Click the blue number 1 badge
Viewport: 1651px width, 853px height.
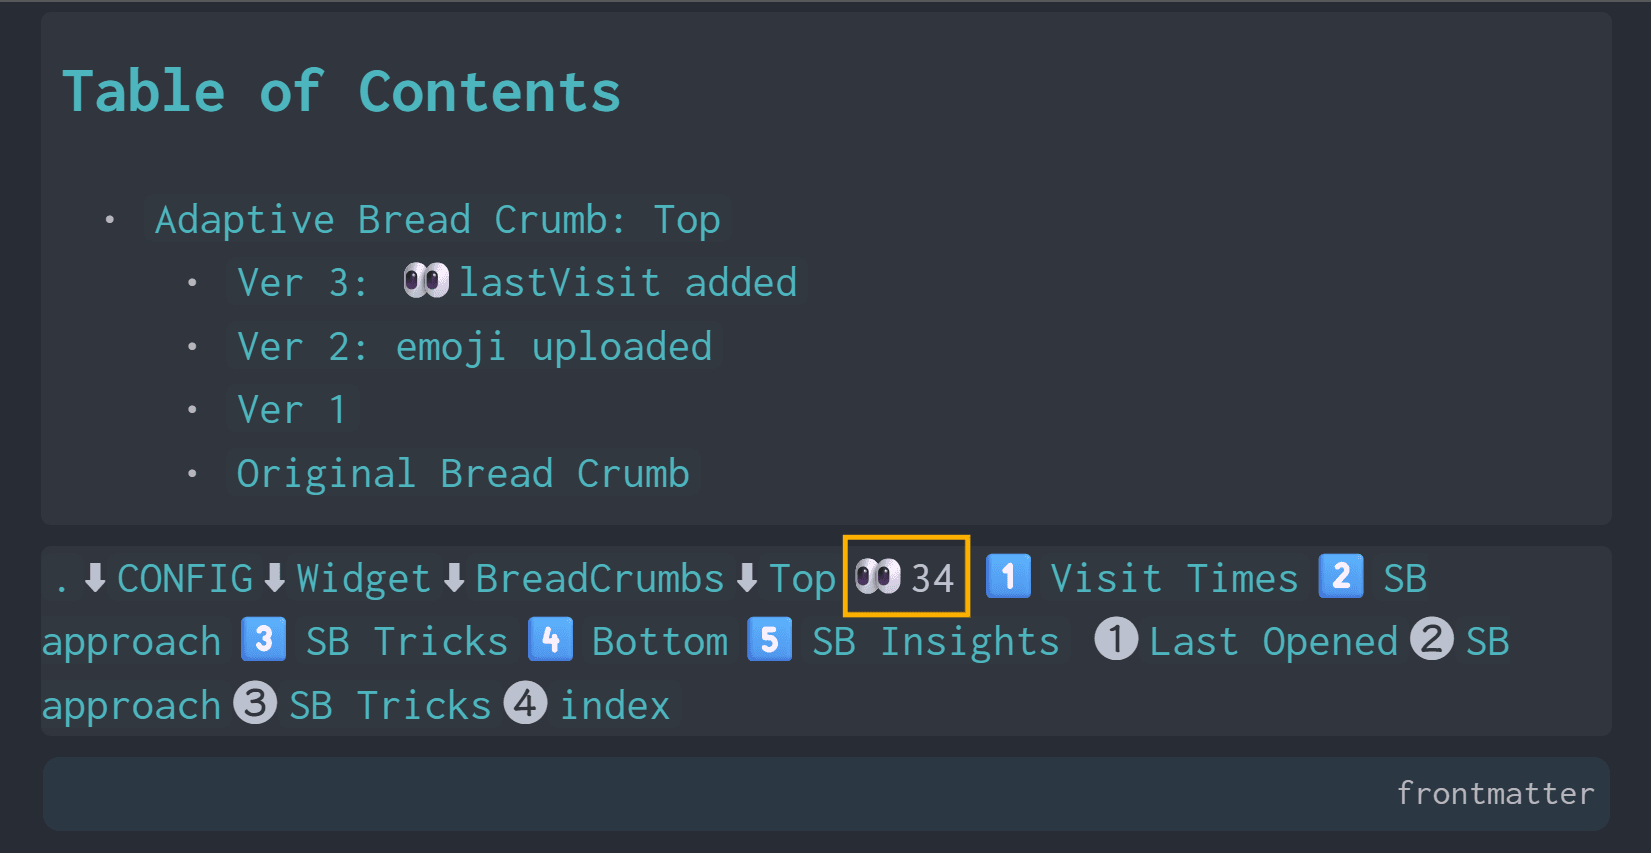pyautogui.click(x=1008, y=577)
